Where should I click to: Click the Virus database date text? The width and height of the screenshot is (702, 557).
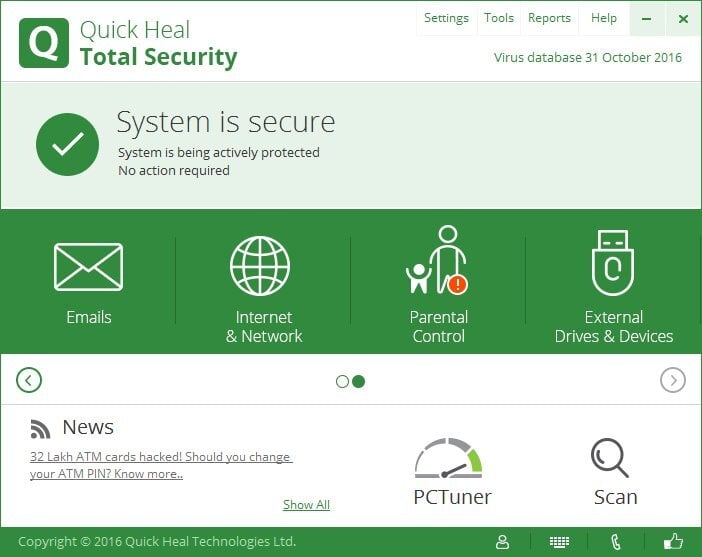coord(588,57)
